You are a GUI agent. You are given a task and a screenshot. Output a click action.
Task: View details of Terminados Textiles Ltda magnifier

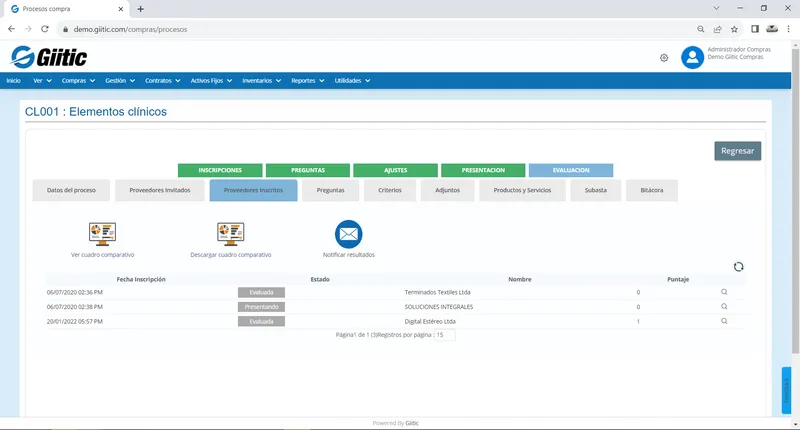click(724, 292)
